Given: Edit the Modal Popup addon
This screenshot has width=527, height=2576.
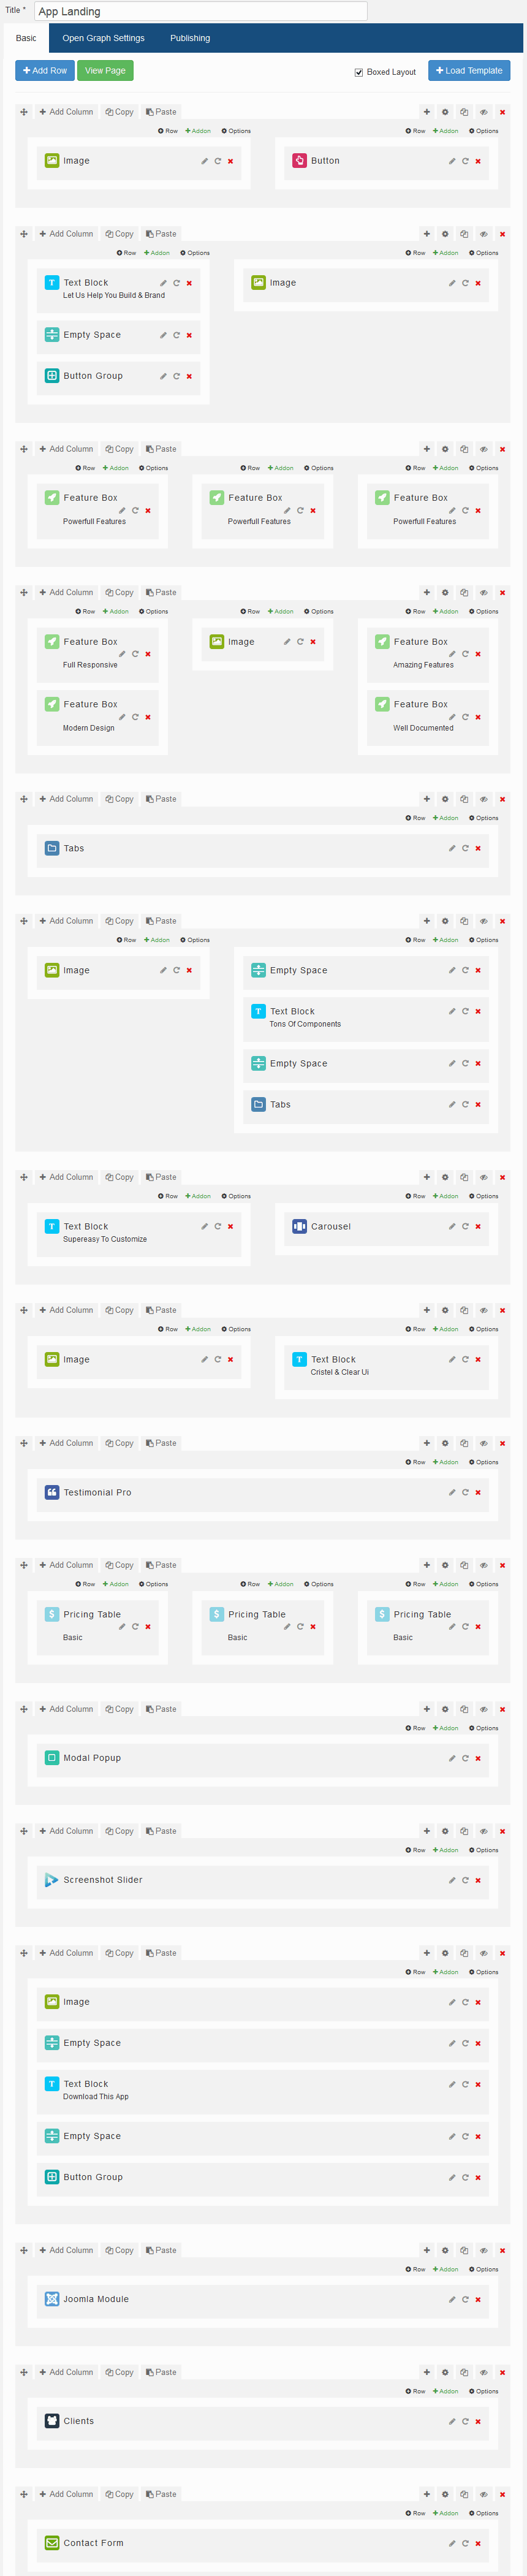Looking at the screenshot, I should point(452,1758).
